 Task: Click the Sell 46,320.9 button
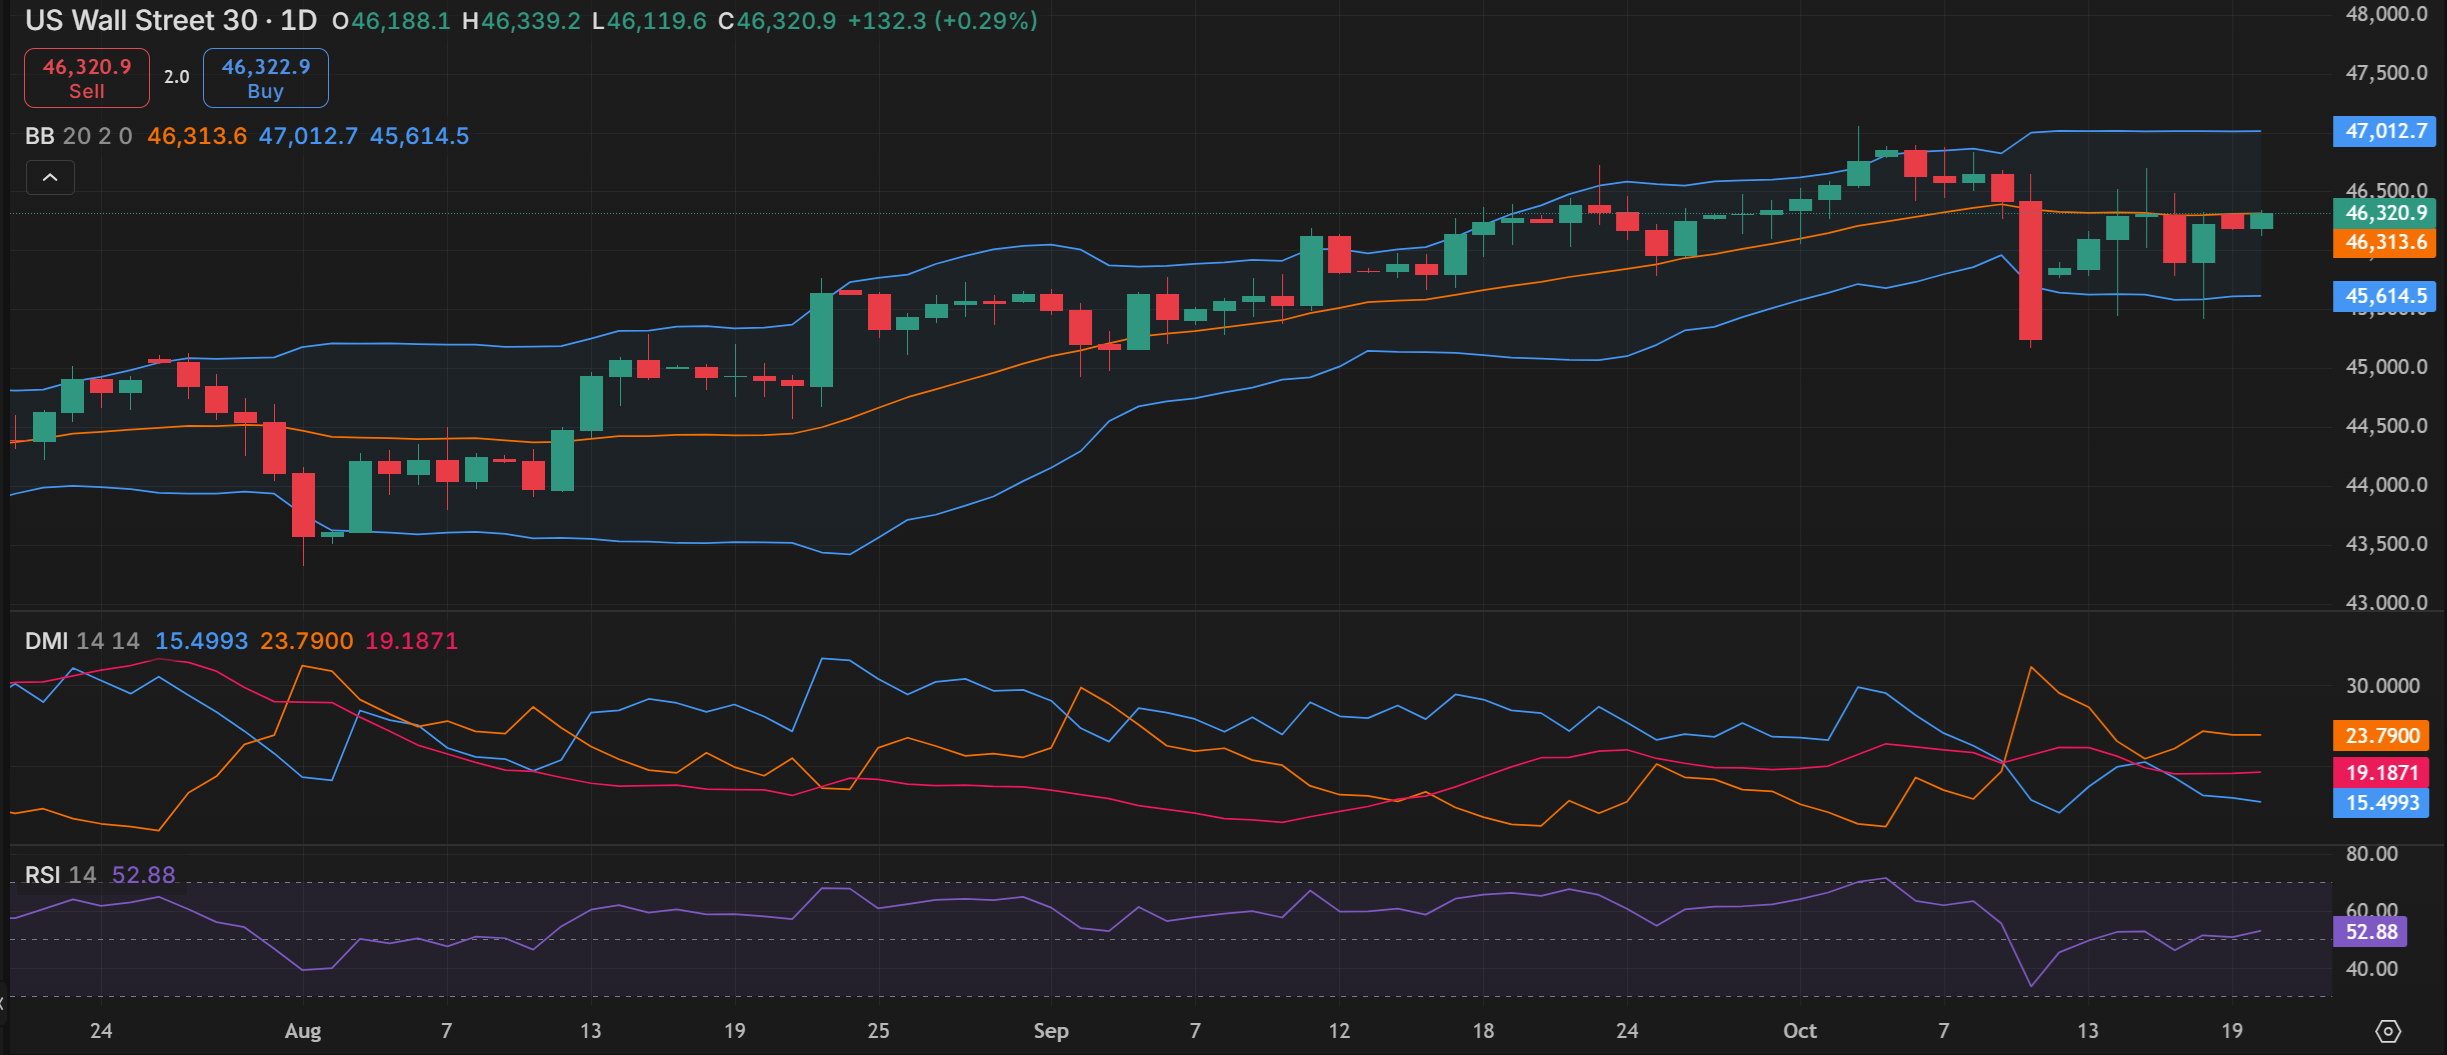87,78
